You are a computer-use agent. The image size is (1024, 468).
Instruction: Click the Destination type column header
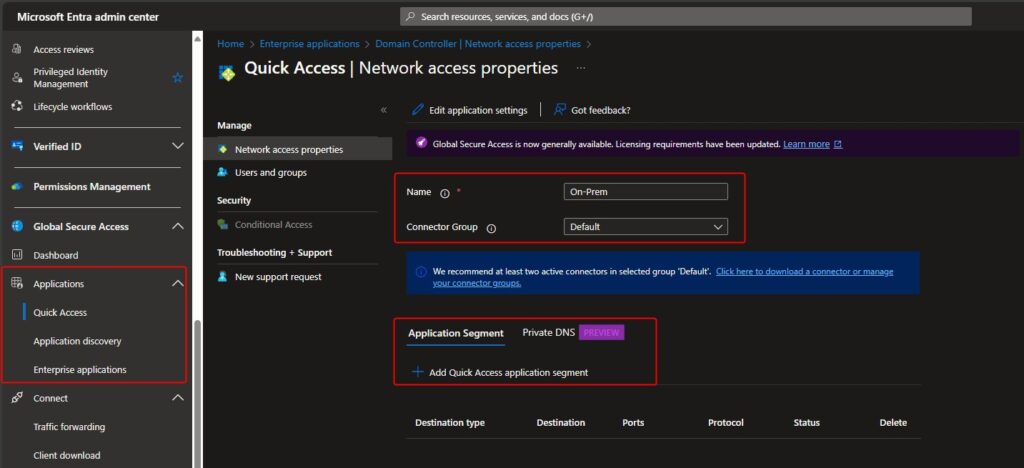pyautogui.click(x=450, y=423)
